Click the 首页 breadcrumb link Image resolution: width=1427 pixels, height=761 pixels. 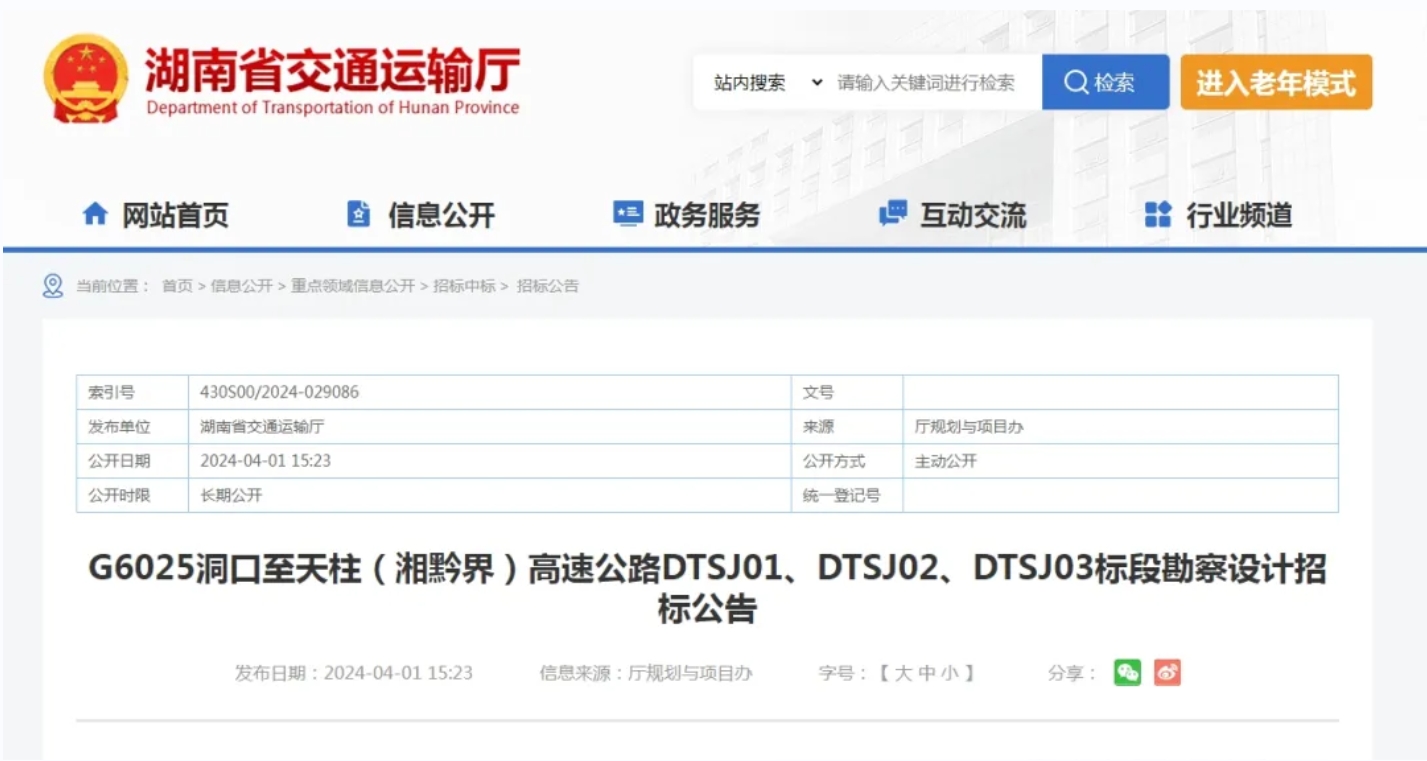pos(177,286)
